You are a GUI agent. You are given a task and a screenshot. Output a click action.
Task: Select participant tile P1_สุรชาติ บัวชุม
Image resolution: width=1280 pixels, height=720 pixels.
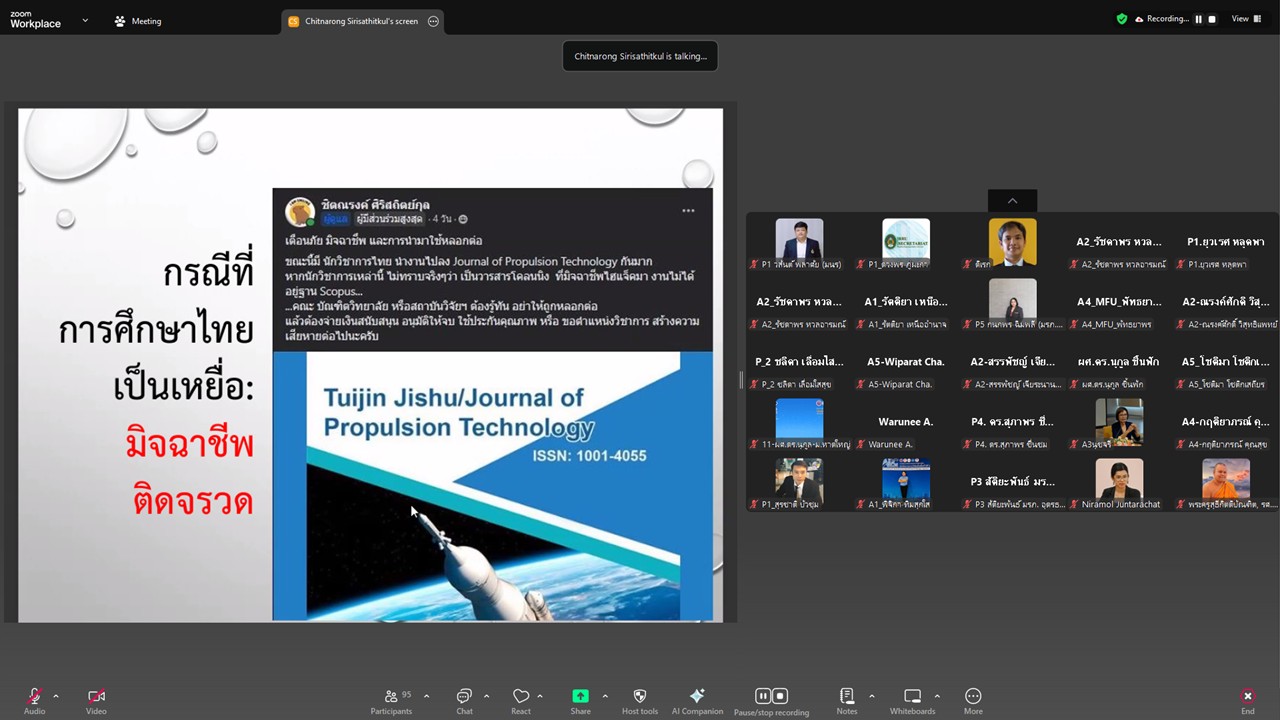click(x=799, y=484)
